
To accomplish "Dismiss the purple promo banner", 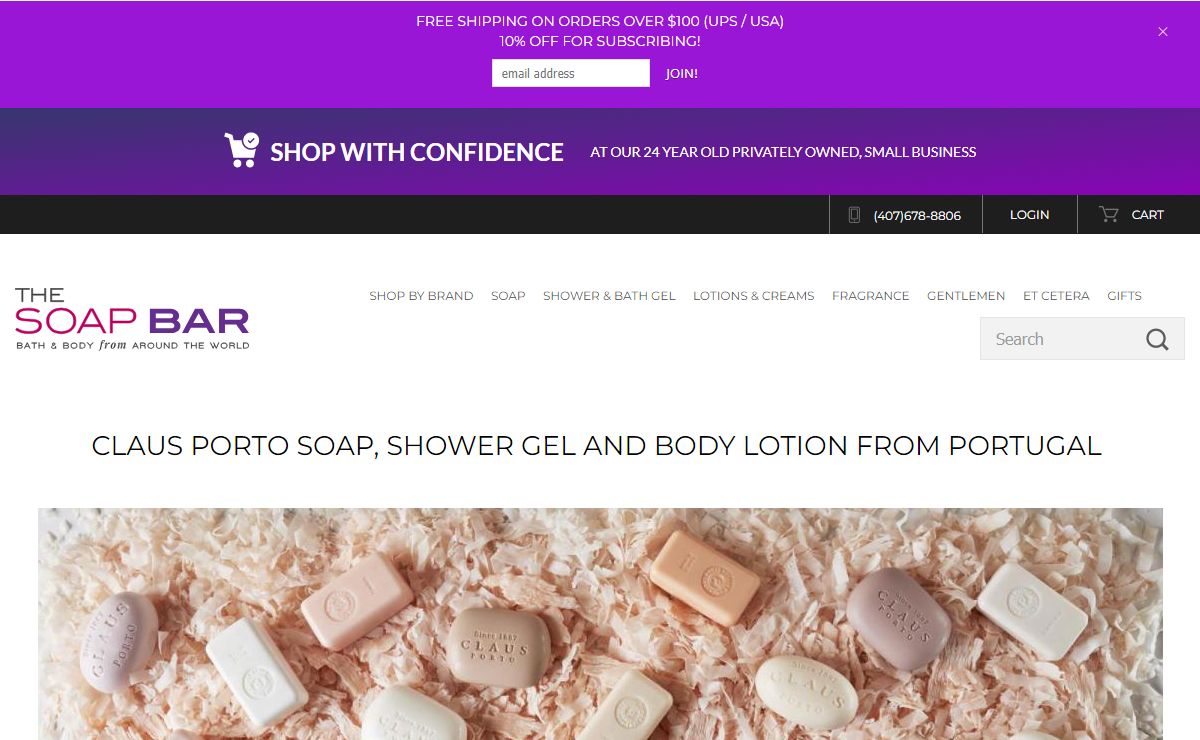I will click(1163, 32).
